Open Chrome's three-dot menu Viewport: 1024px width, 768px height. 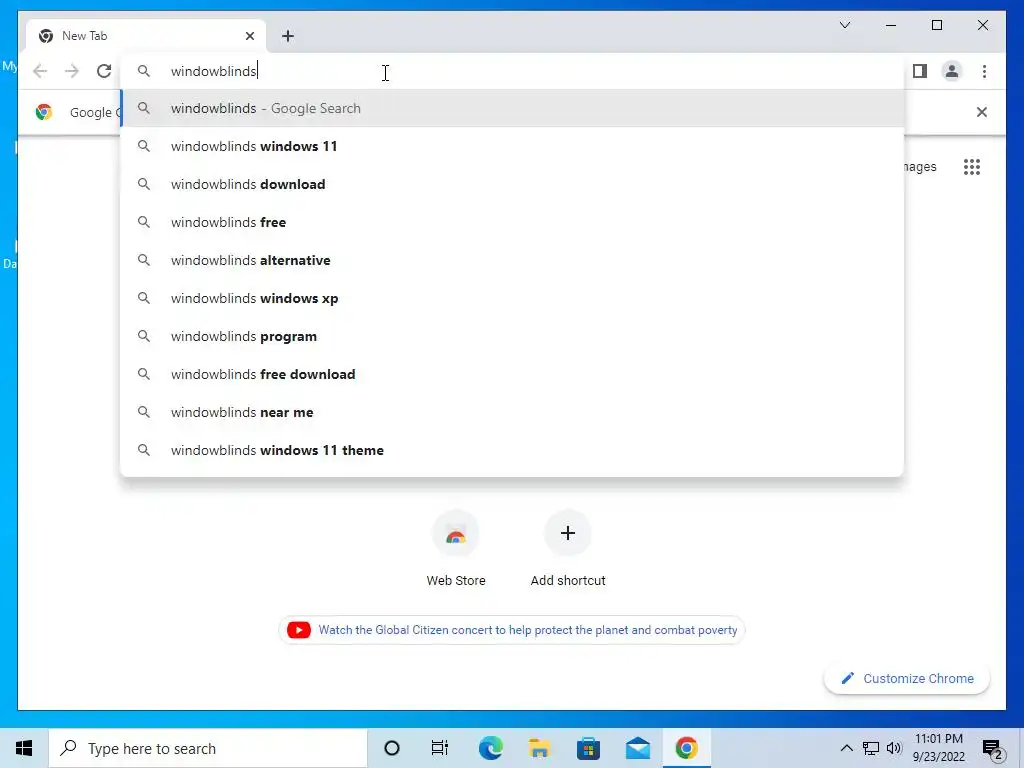[984, 71]
